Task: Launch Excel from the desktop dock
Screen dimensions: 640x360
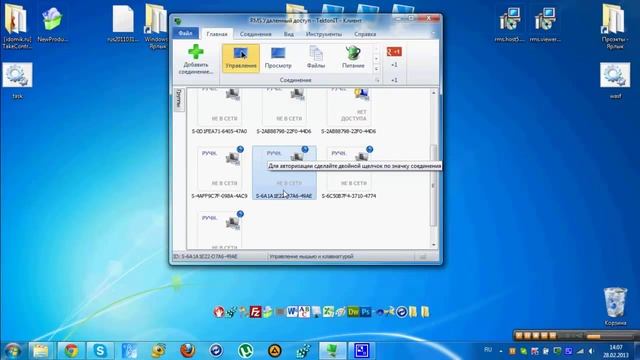Action: [x=329, y=312]
